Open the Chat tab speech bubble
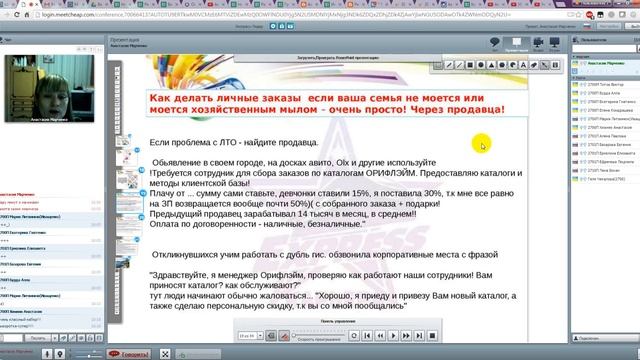 pos(495,44)
